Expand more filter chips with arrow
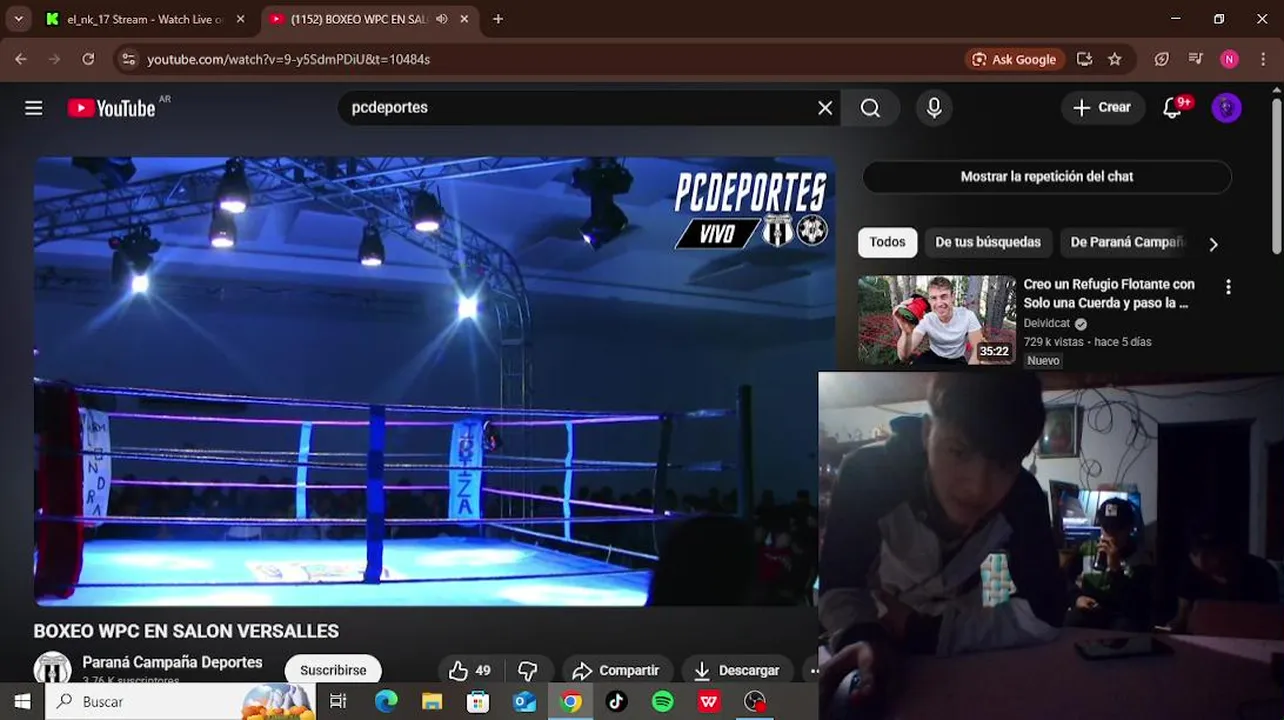Image resolution: width=1284 pixels, height=720 pixels. pyautogui.click(x=1213, y=244)
